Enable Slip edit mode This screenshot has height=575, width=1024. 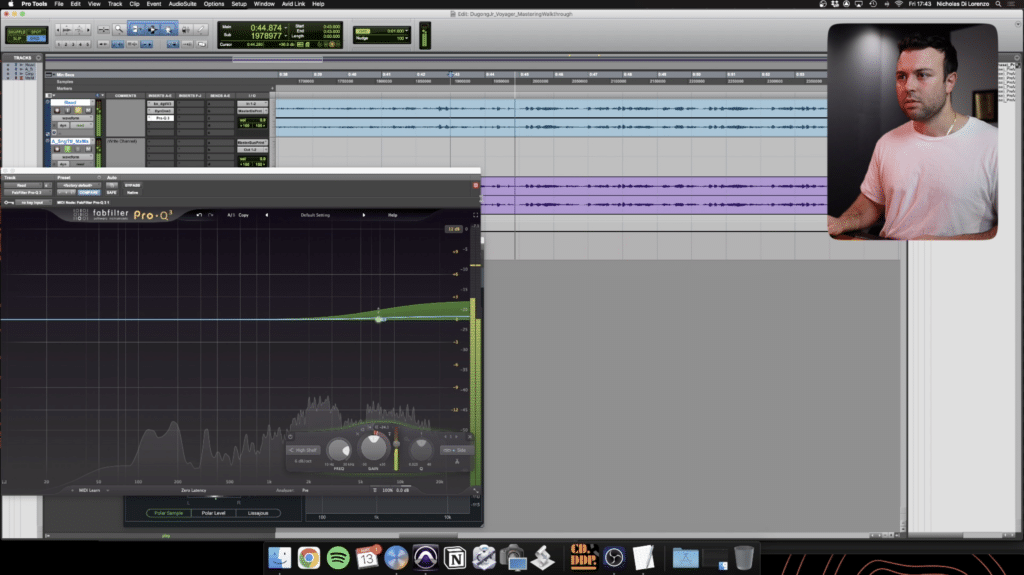[17, 39]
